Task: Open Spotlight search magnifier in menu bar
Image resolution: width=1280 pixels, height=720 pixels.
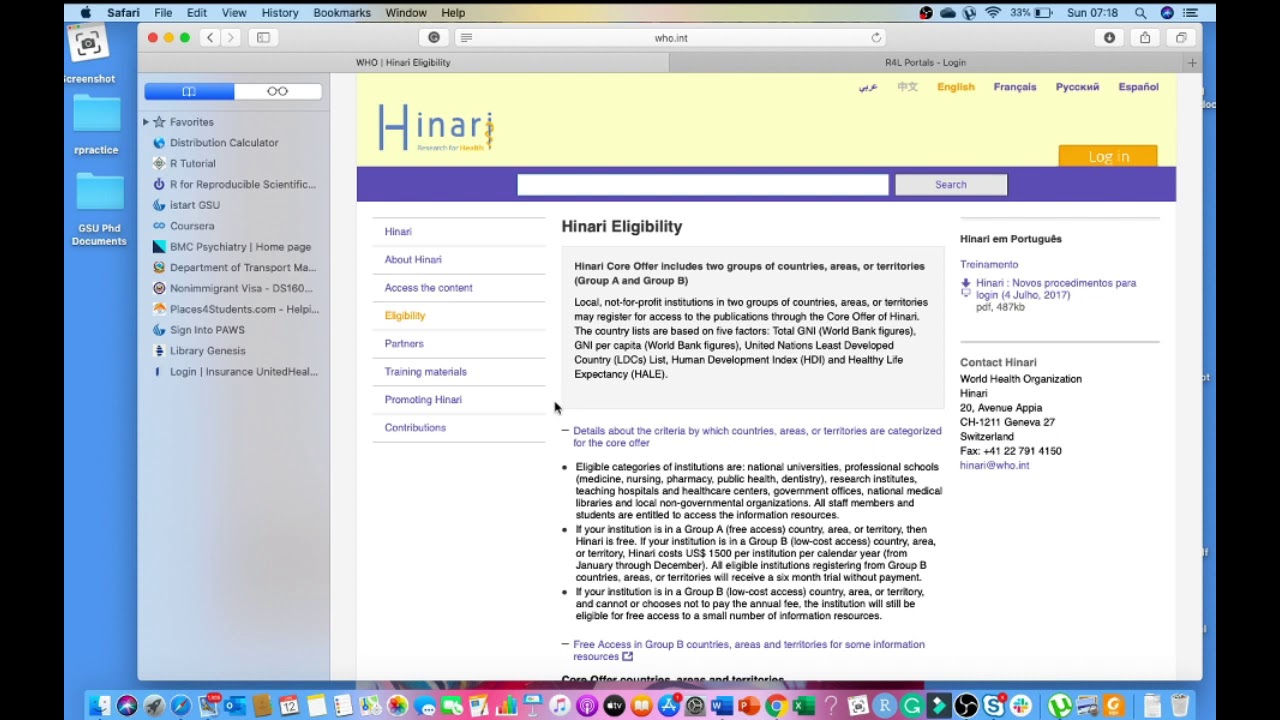Action: pos(1140,13)
